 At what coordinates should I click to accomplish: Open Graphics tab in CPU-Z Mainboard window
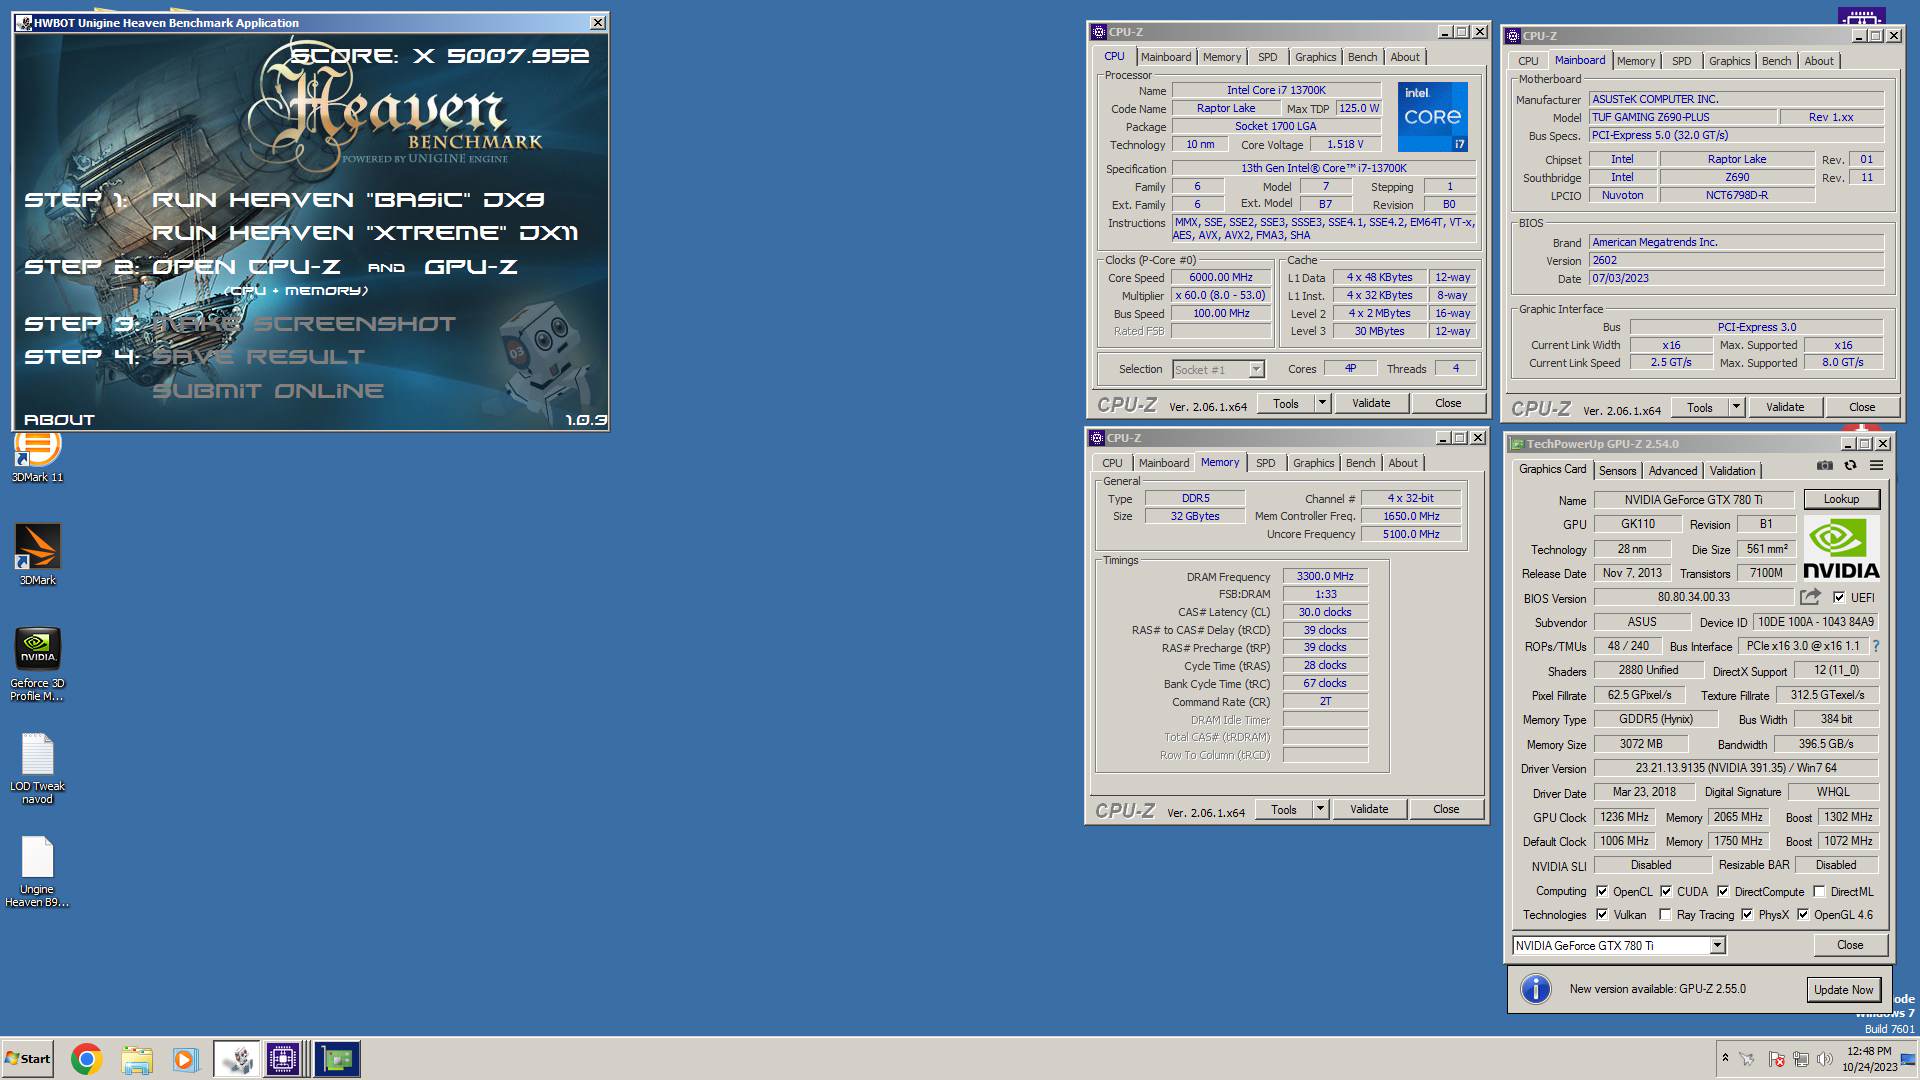point(1729,61)
